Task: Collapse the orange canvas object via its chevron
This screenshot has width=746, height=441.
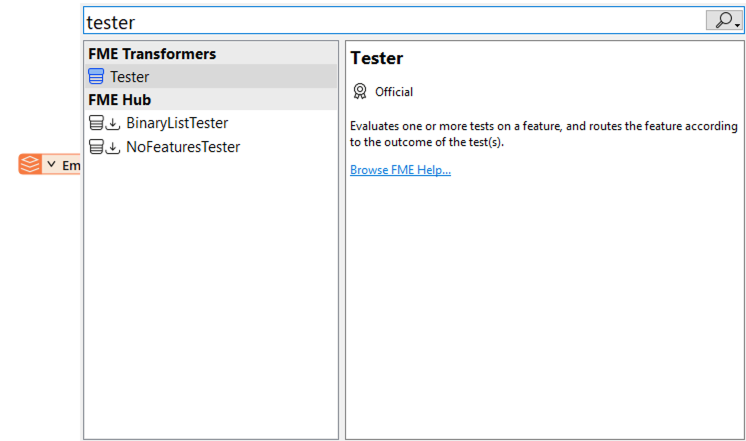Action: [x=51, y=164]
